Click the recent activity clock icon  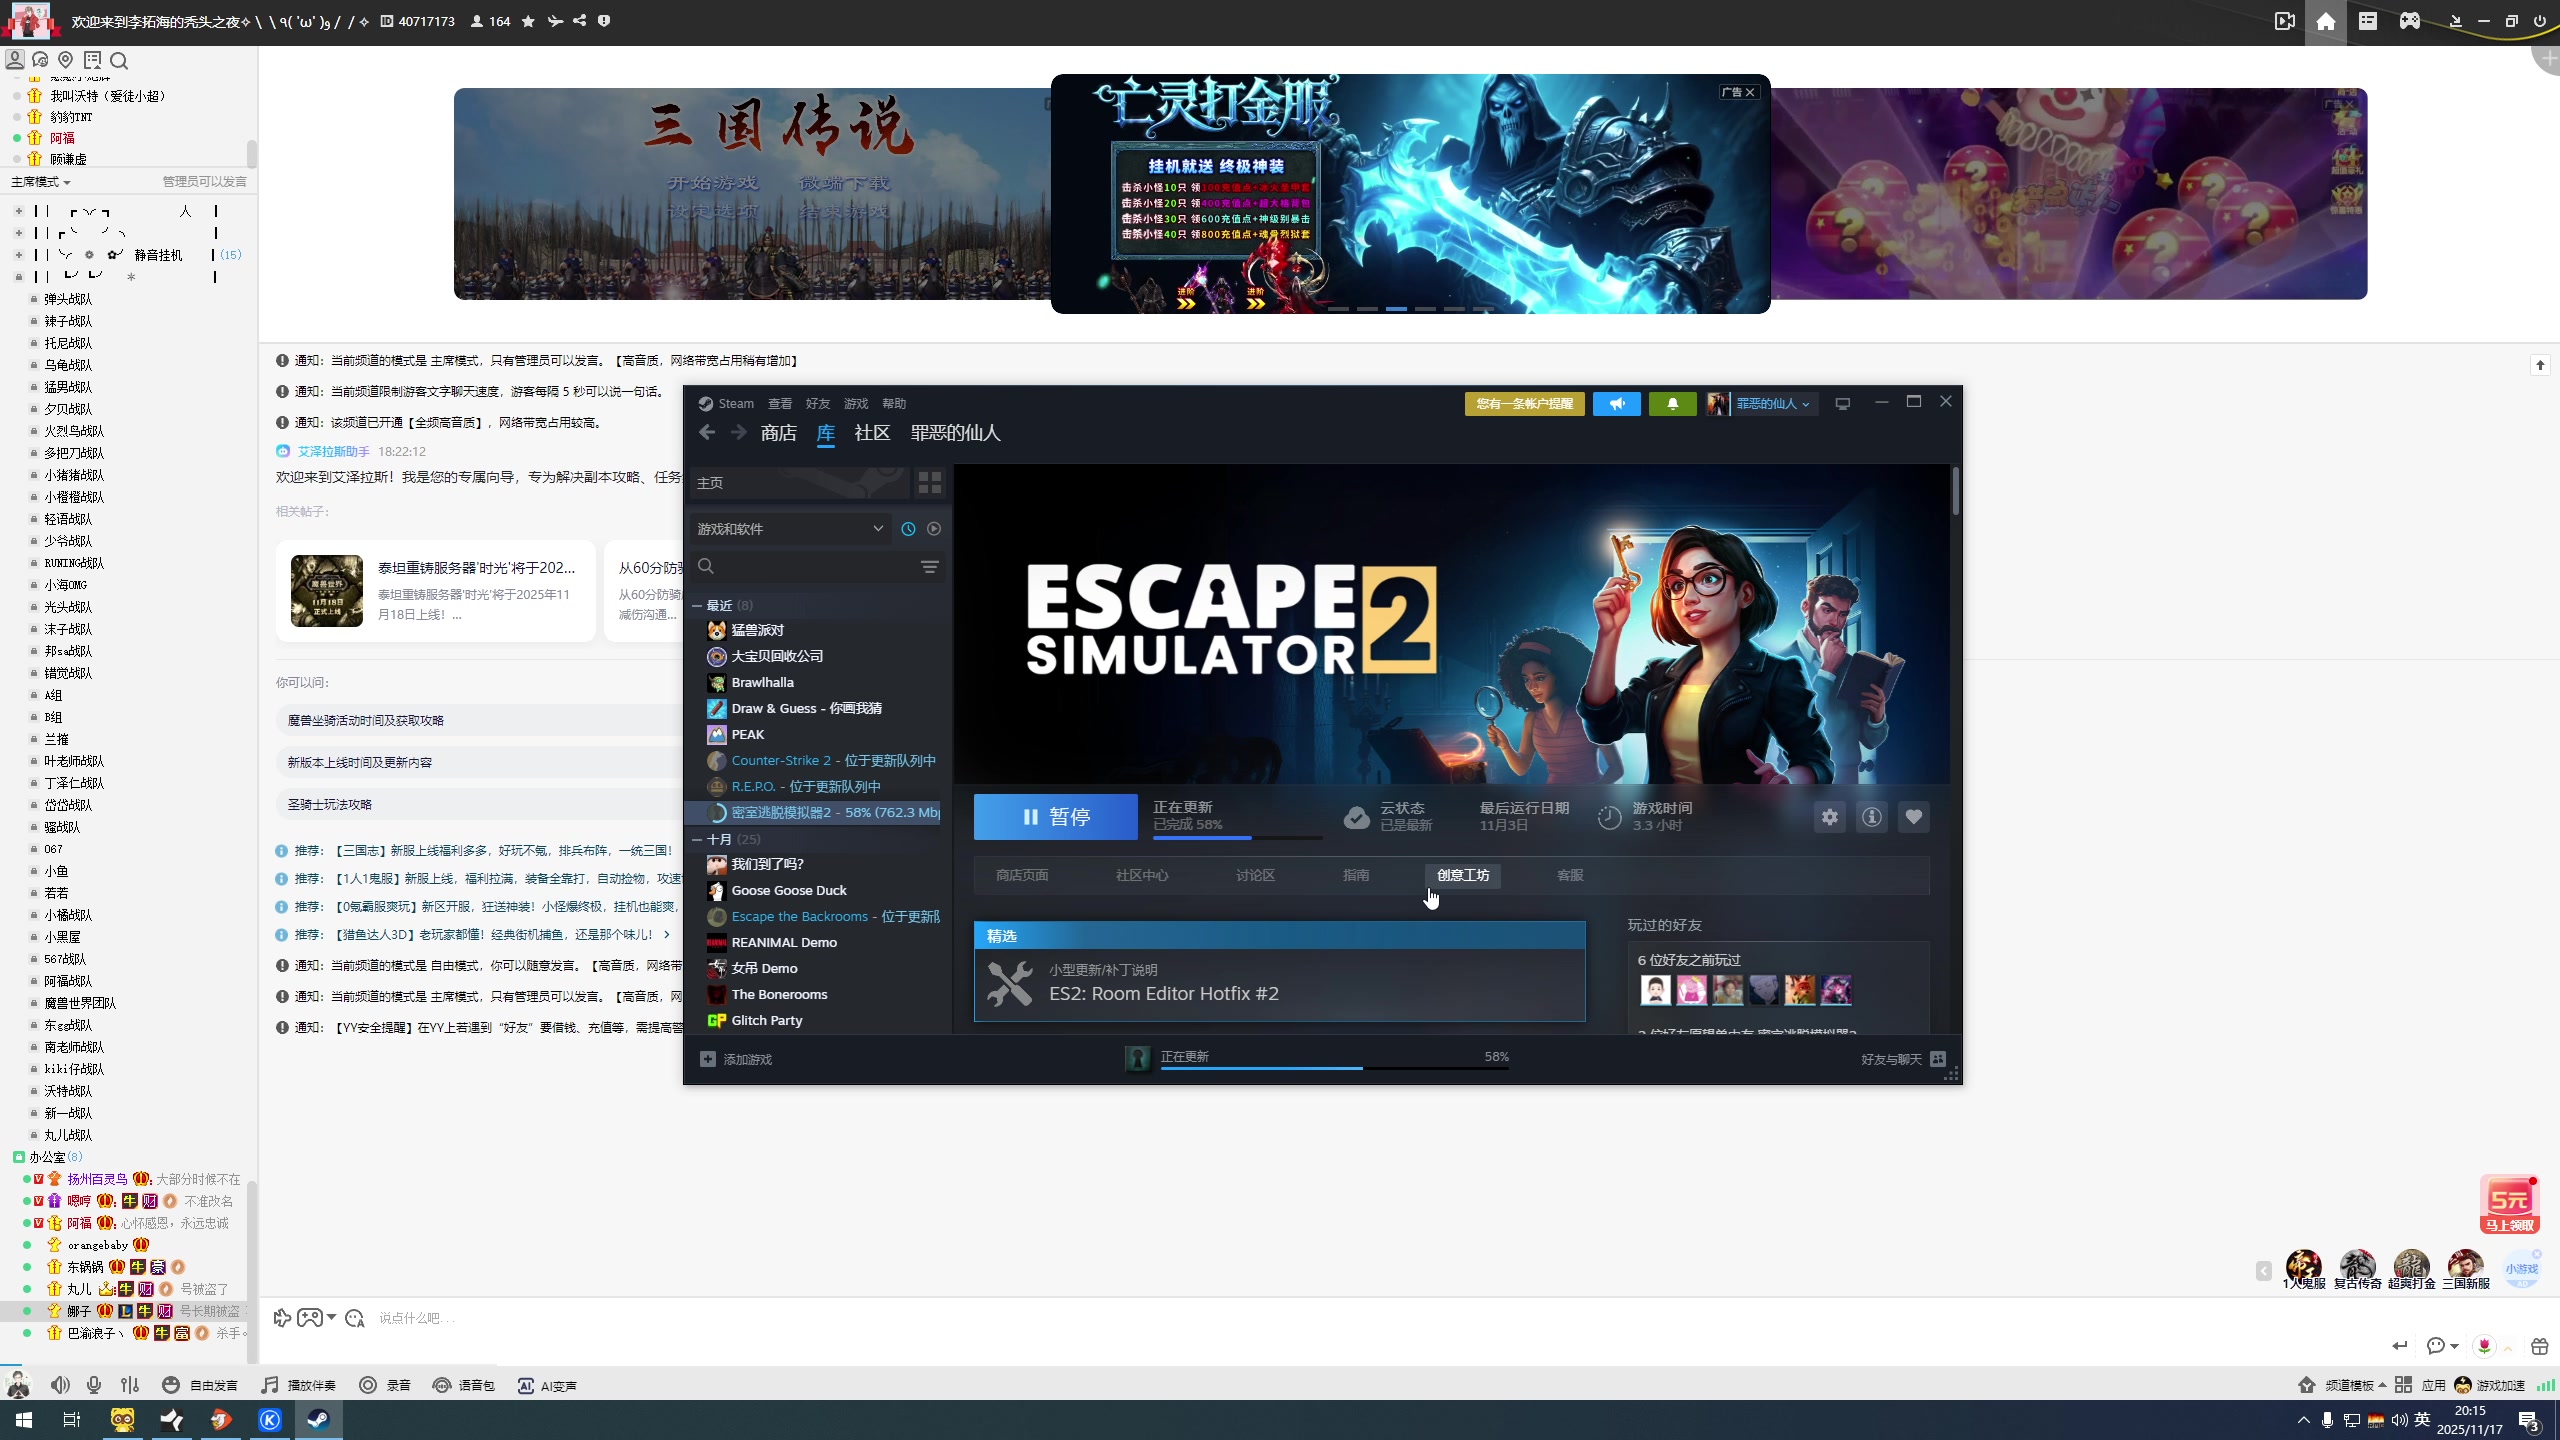(x=908, y=529)
